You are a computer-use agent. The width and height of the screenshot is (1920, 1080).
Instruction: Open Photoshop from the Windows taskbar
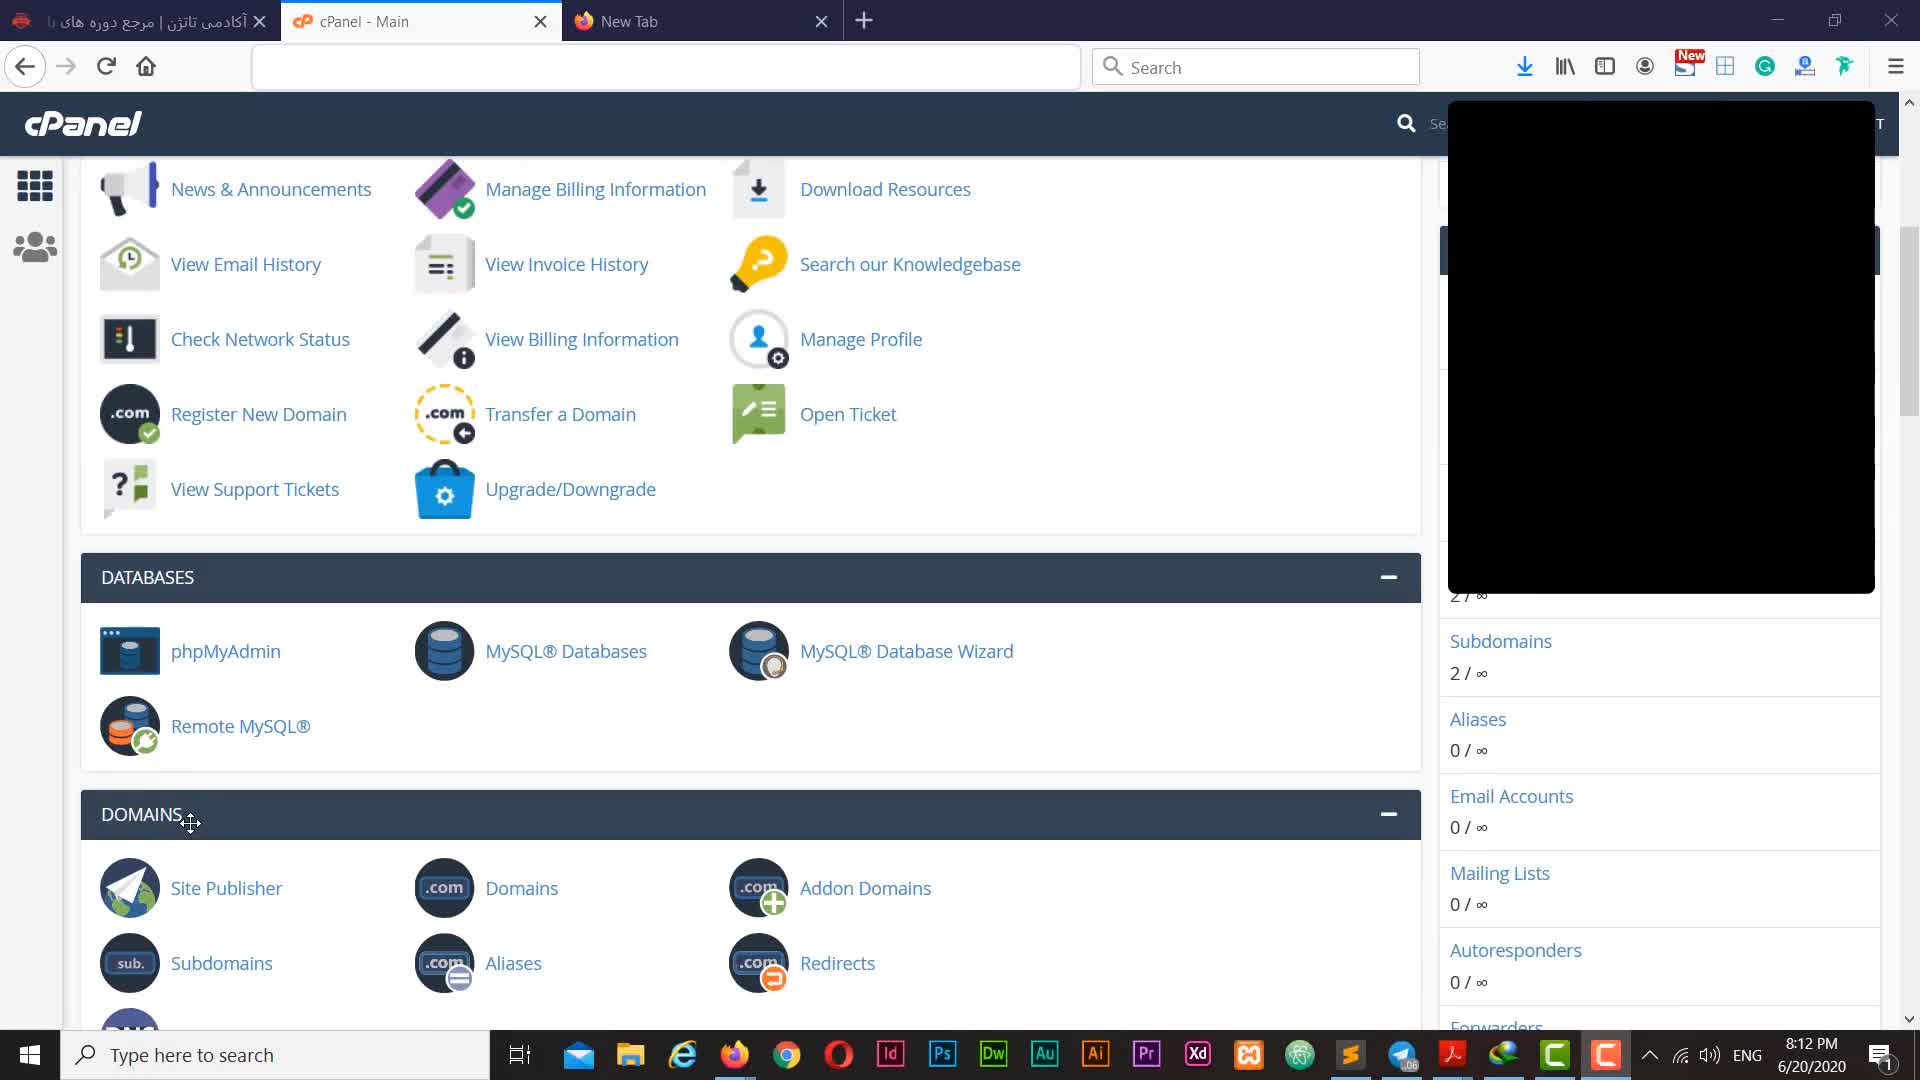tap(942, 1054)
